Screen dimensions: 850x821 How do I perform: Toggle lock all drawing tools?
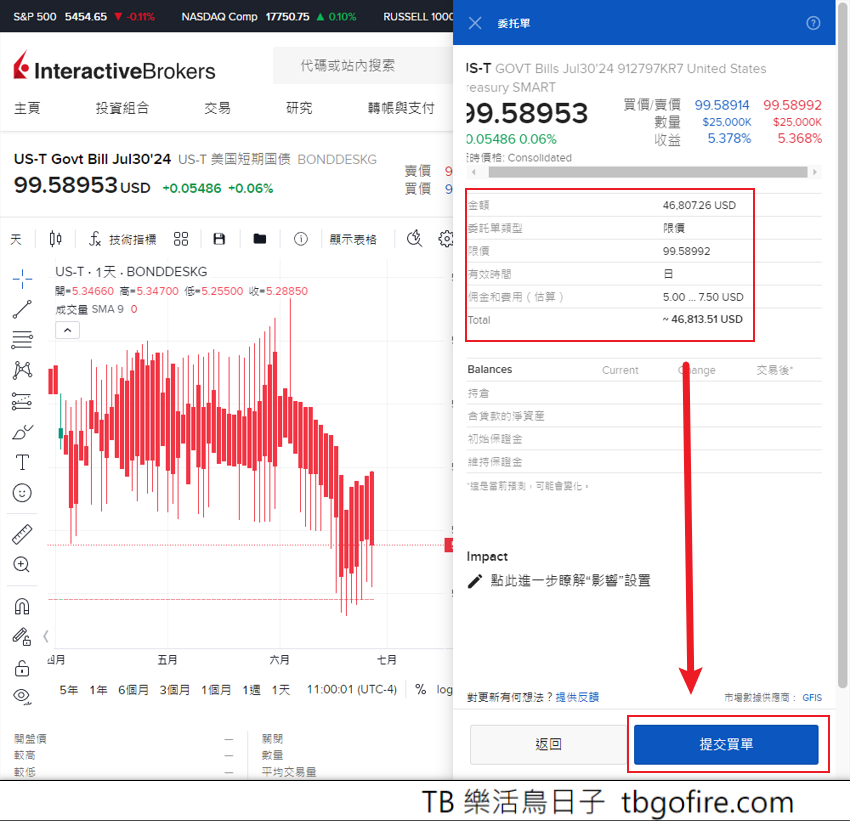click(22, 668)
